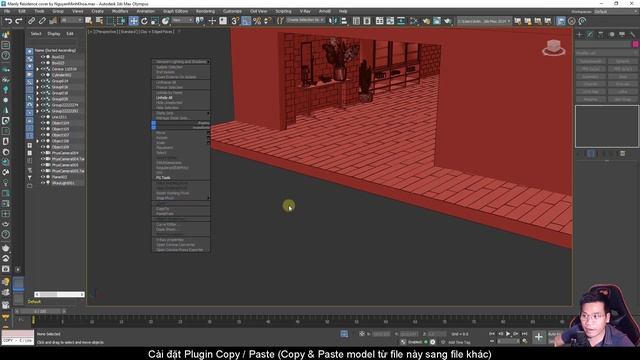640x360 pixels.
Task: Expand the Object108 tree node
Action: (x=38, y=141)
